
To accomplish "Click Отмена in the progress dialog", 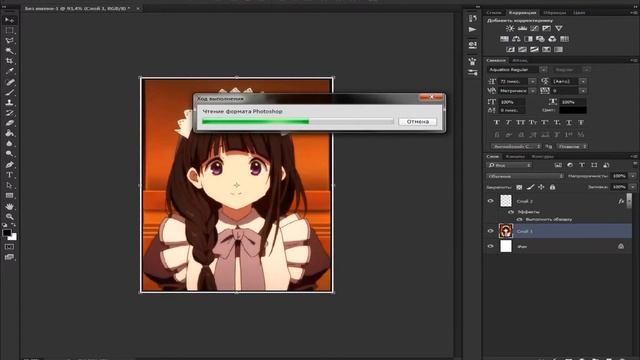I will tap(418, 122).
